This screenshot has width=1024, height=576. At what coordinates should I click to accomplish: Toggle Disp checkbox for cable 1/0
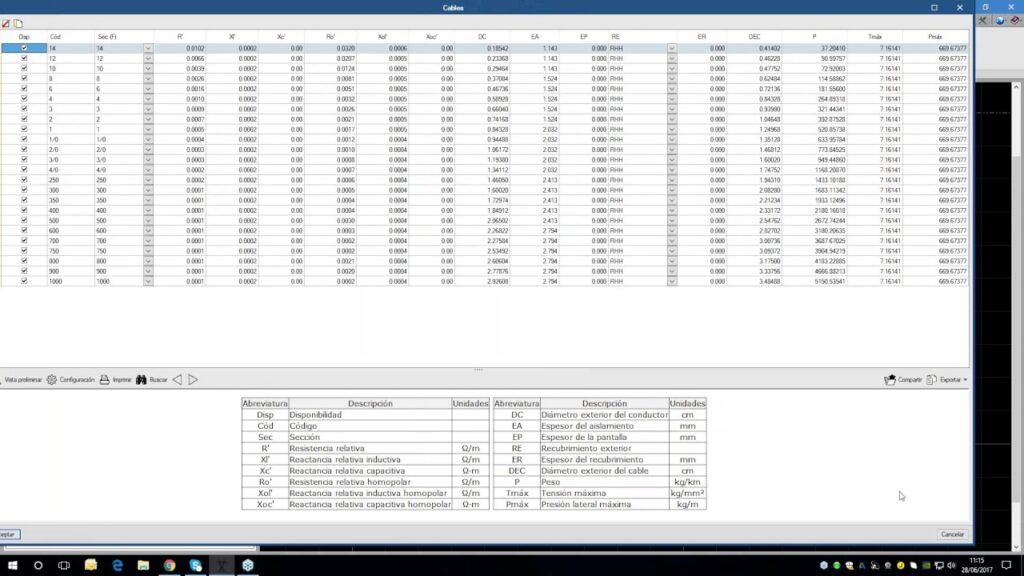[x=24, y=139]
